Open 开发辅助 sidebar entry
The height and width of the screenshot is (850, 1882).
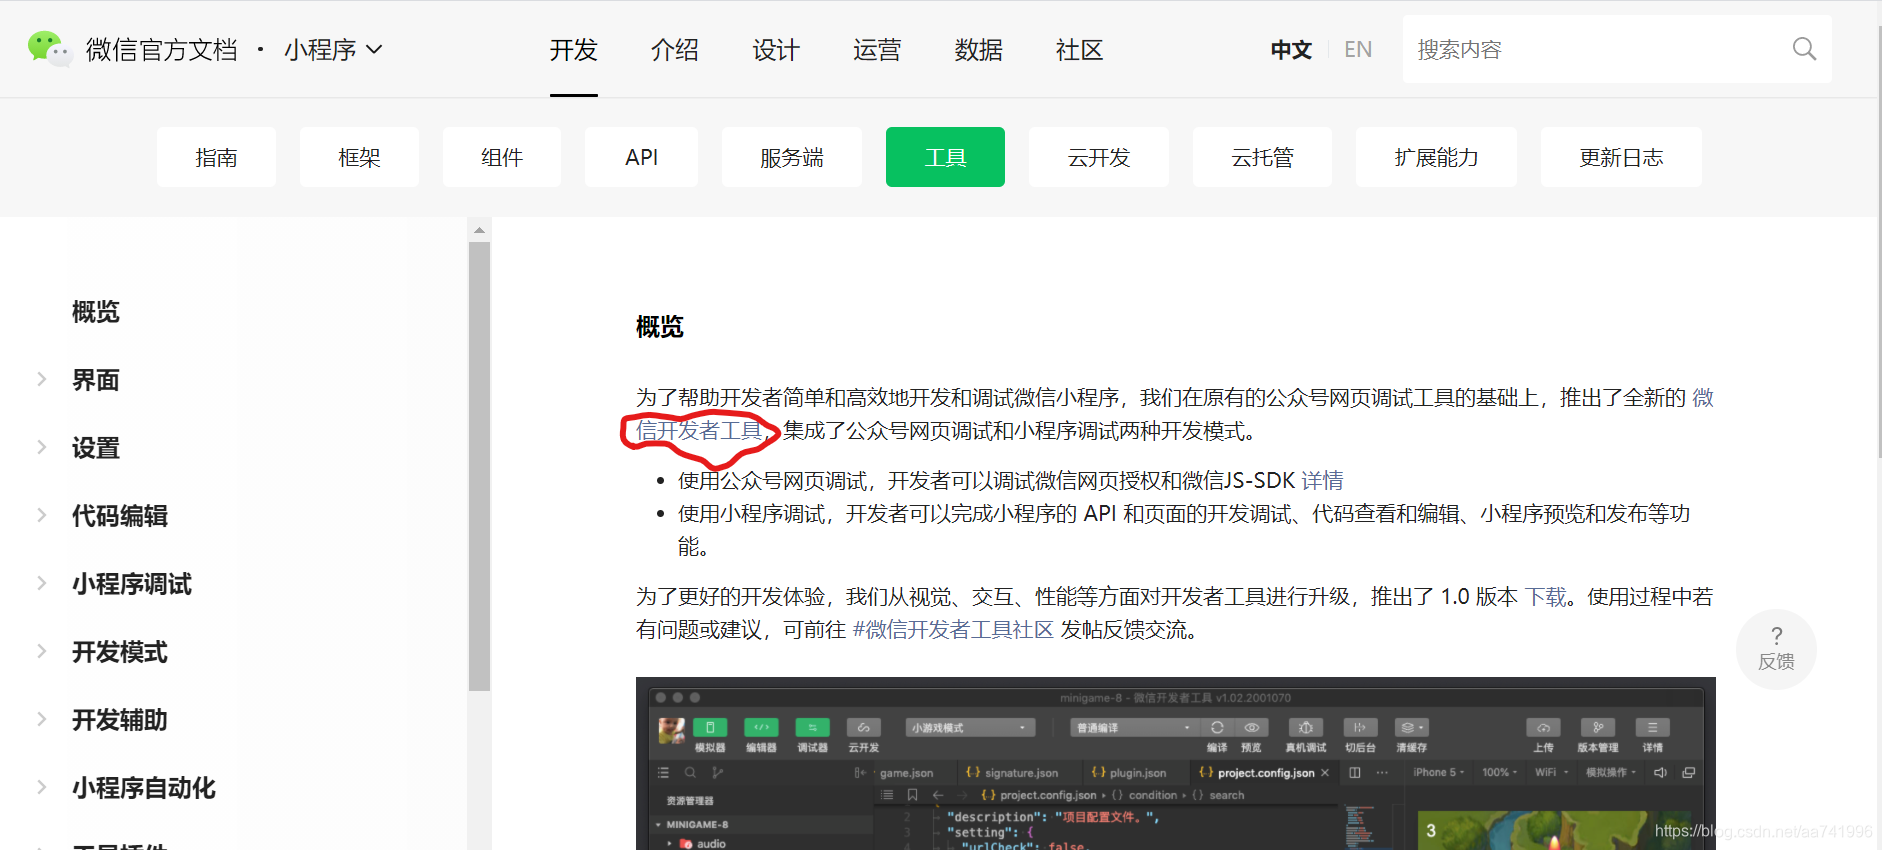120,720
